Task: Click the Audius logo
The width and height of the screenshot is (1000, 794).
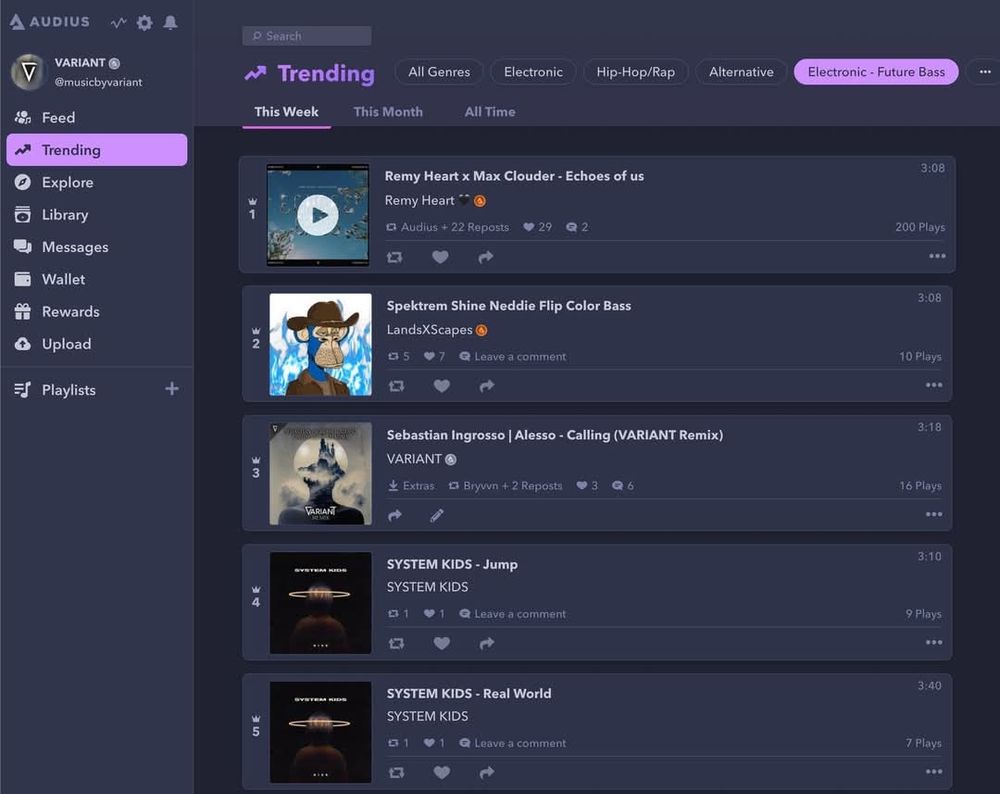Action: 49,22
